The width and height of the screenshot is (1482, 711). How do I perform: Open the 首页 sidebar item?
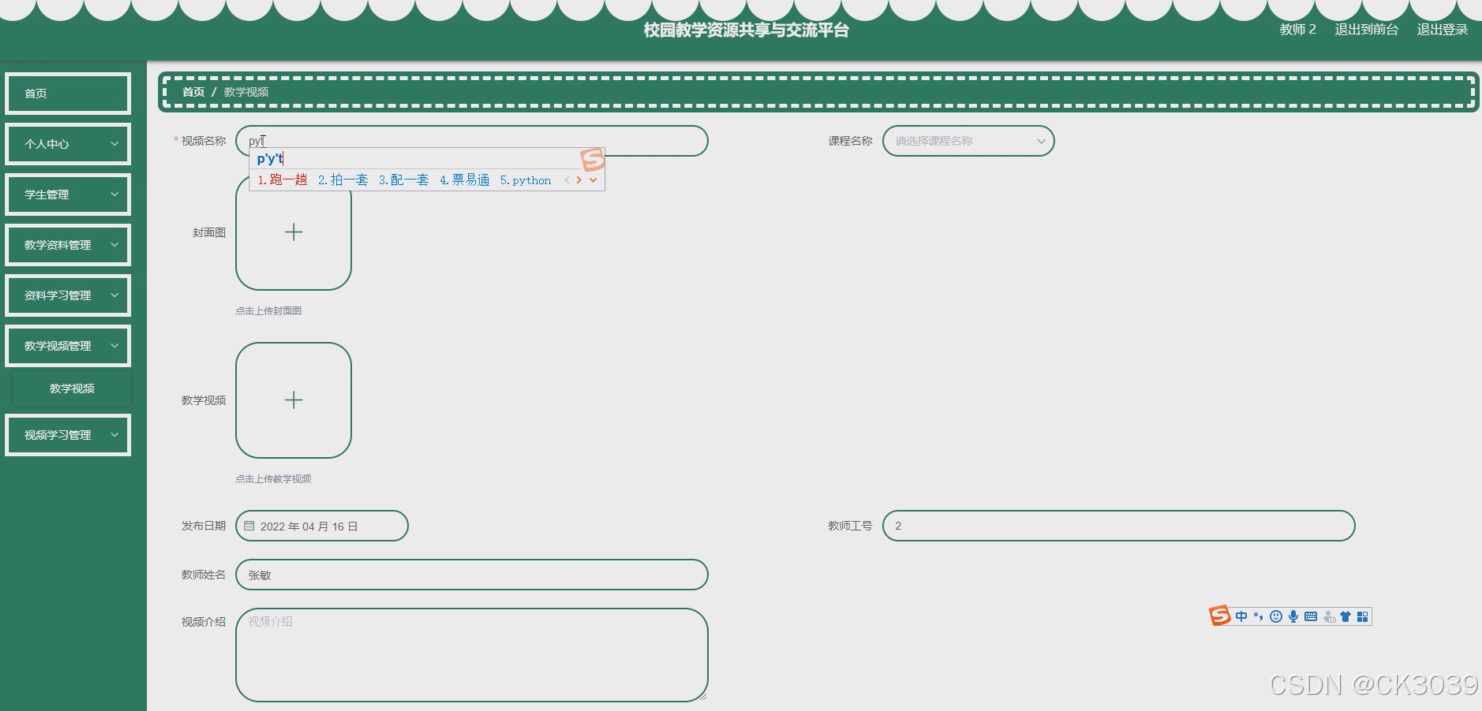pos(68,93)
